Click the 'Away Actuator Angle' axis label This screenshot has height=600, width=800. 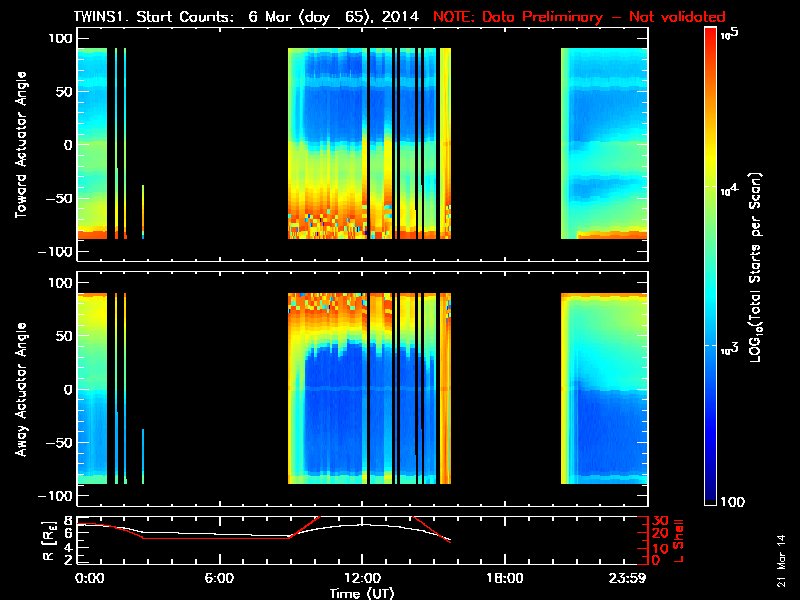tap(21, 391)
